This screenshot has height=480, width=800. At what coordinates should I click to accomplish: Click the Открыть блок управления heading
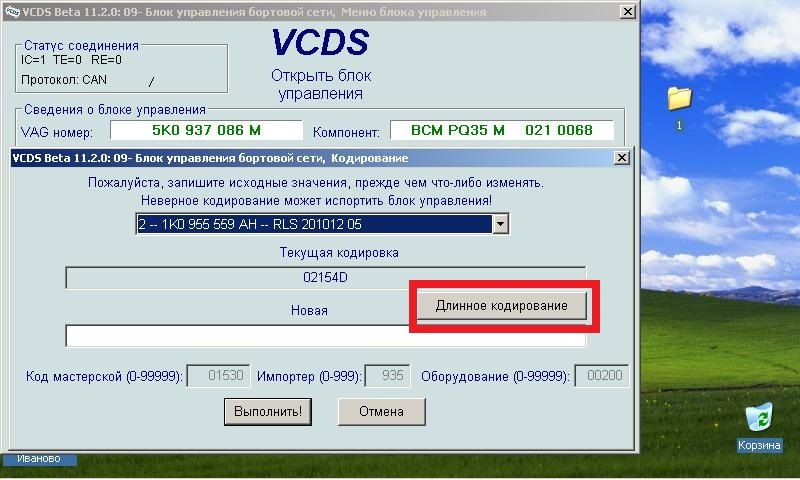(321, 84)
